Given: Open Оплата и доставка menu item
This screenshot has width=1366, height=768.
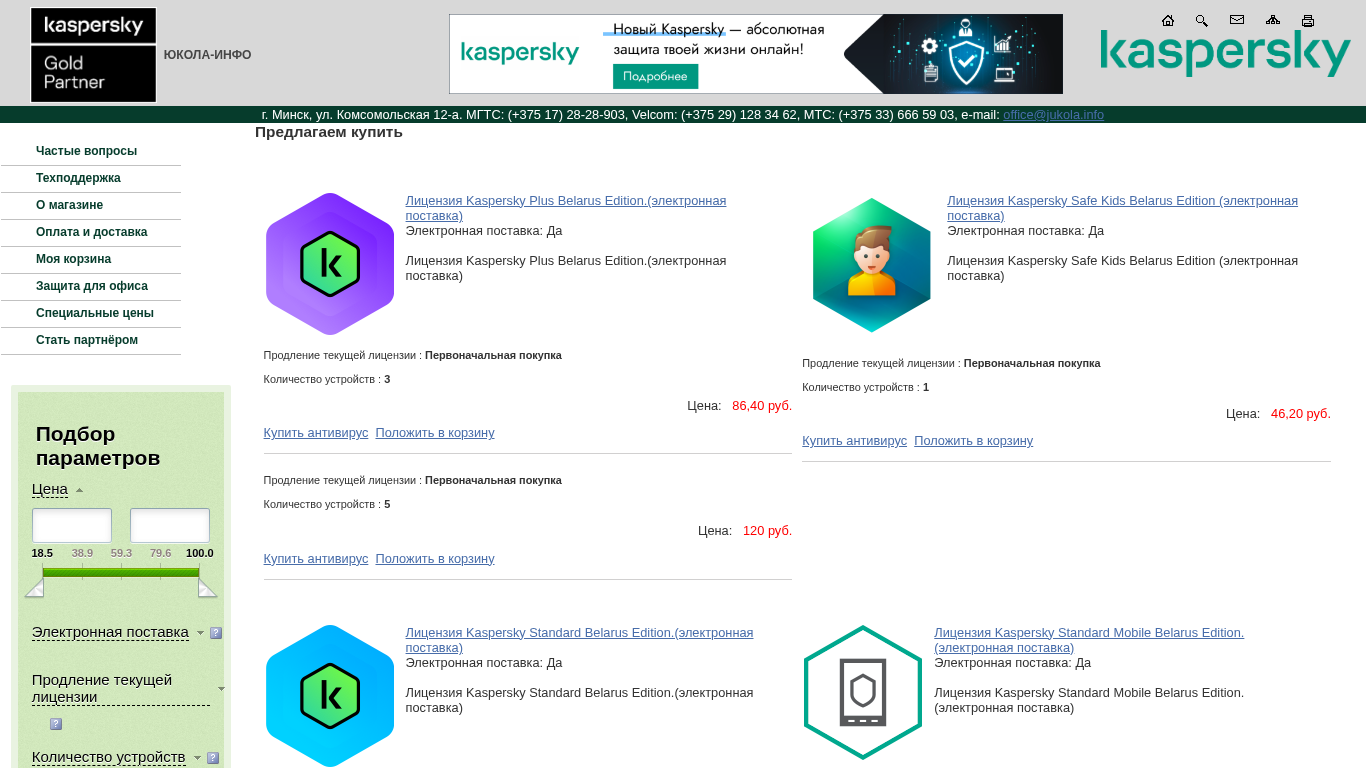Looking at the screenshot, I should (91, 232).
